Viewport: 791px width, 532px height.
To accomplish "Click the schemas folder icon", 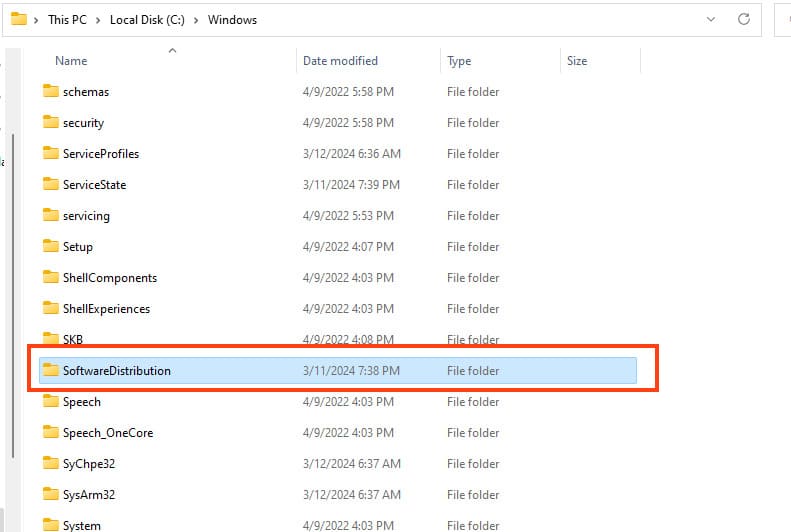I will point(51,91).
